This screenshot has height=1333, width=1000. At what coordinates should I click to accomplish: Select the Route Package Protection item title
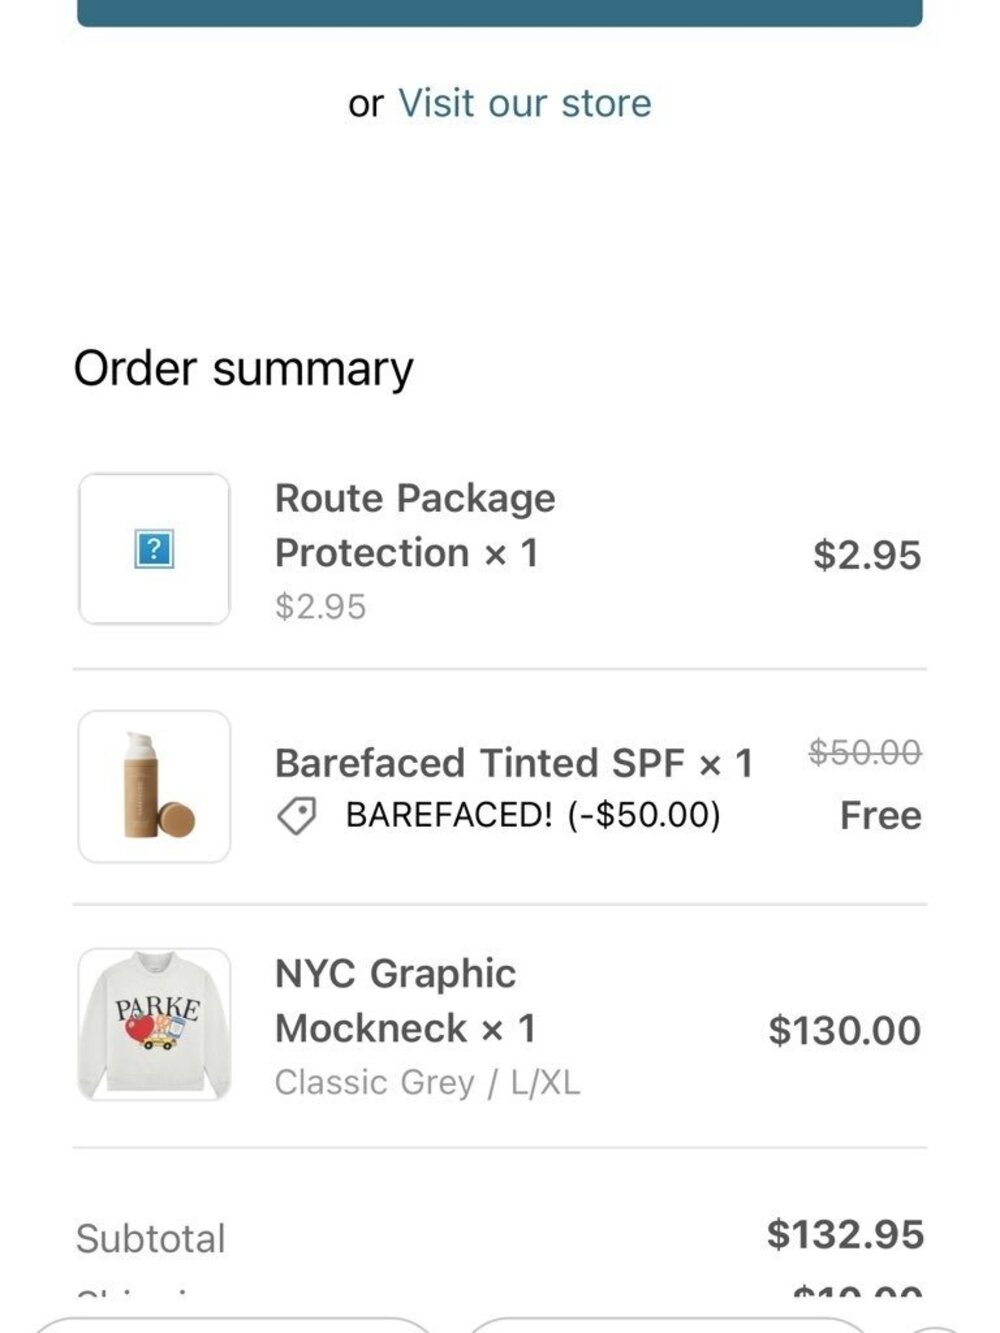414,525
